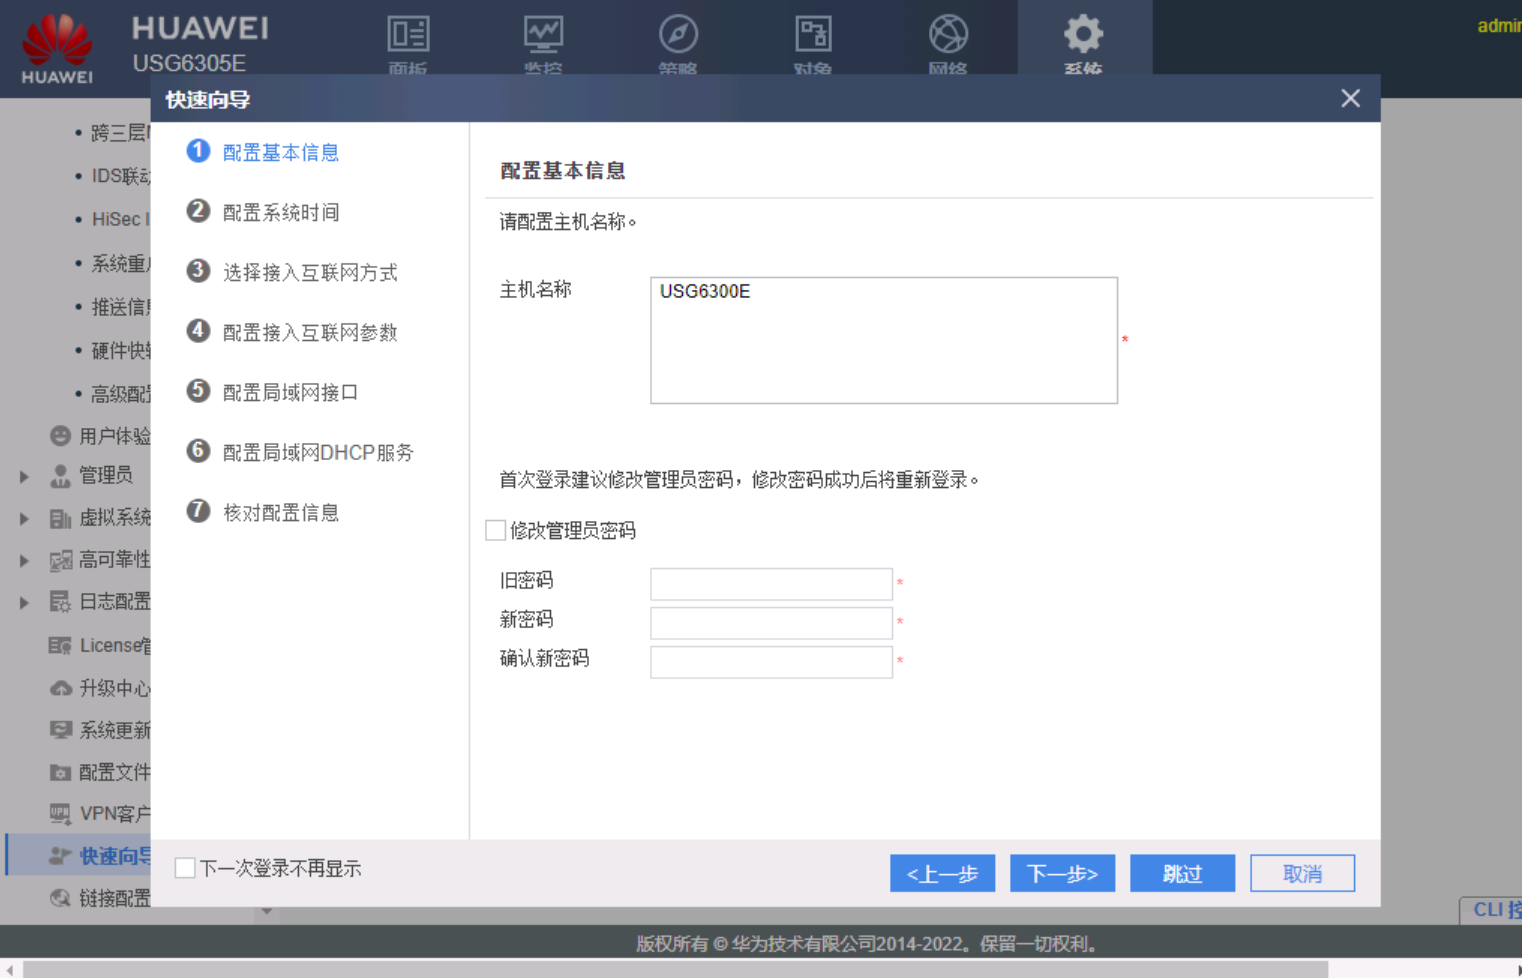This screenshot has height=978, width=1522.
Task: Click the License管理 sidebar icon
Action: (59, 645)
